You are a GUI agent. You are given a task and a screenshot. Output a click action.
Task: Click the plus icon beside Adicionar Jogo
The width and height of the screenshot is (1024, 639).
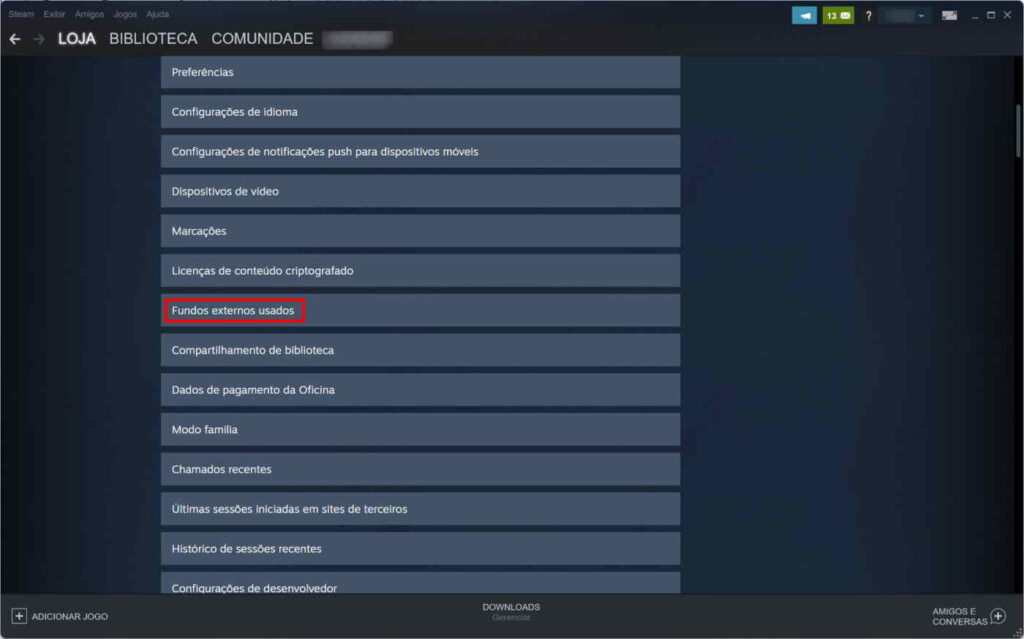pos(18,616)
